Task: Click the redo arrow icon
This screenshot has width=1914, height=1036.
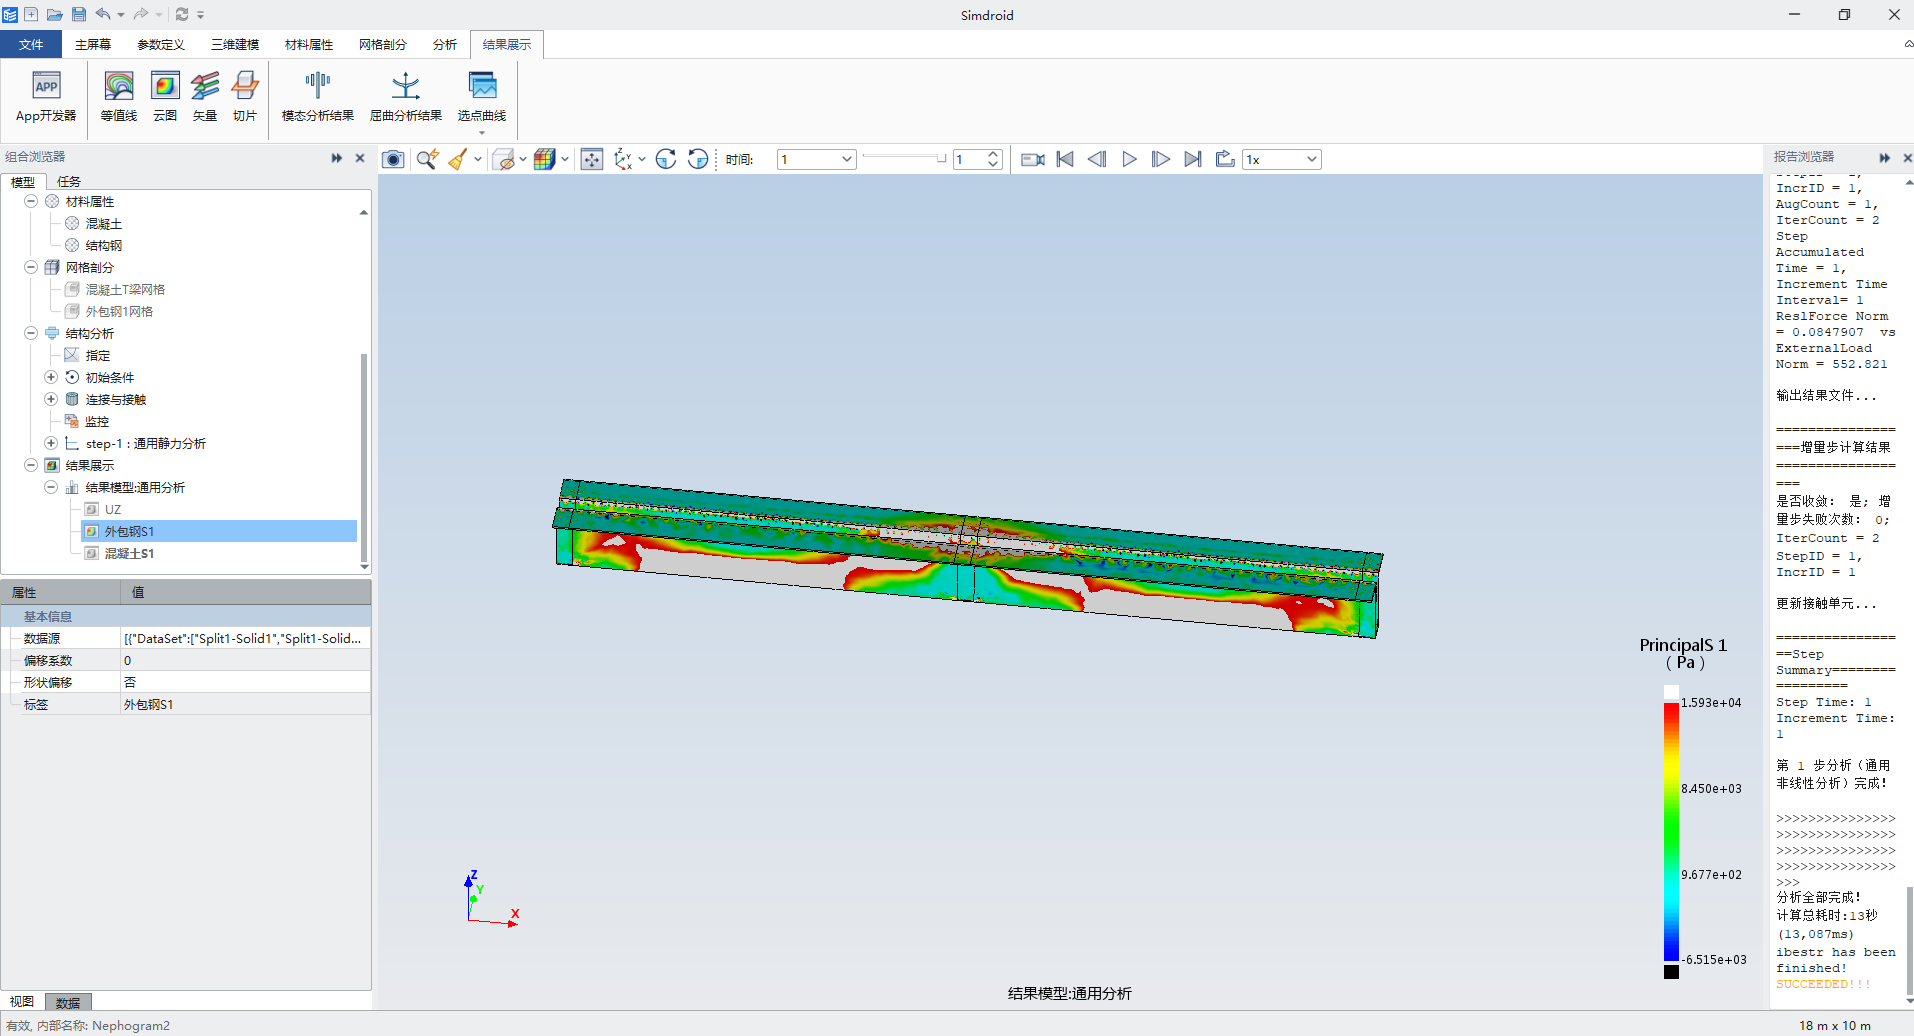Action: pyautogui.click(x=141, y=14)
